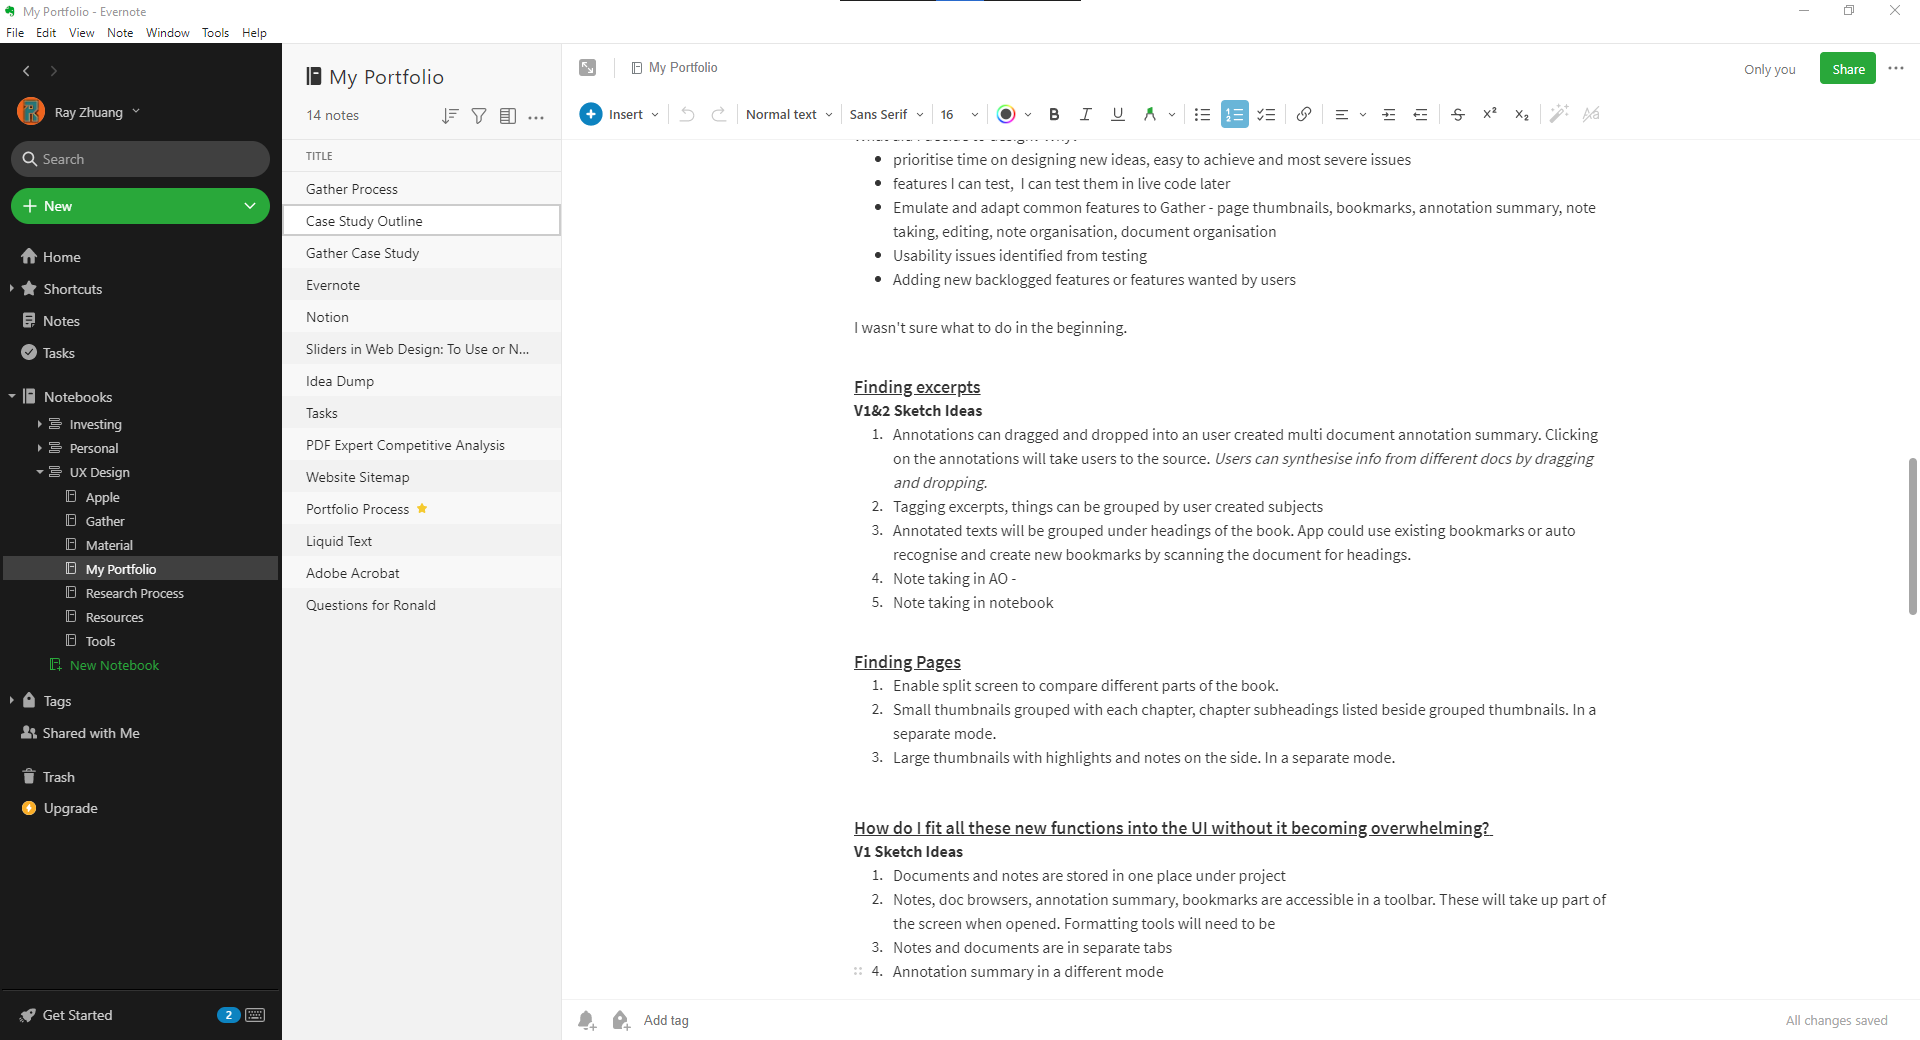Open the Note menu in the menu bar
This screenshot has width=1920, height=1040.
pos(120,32)
